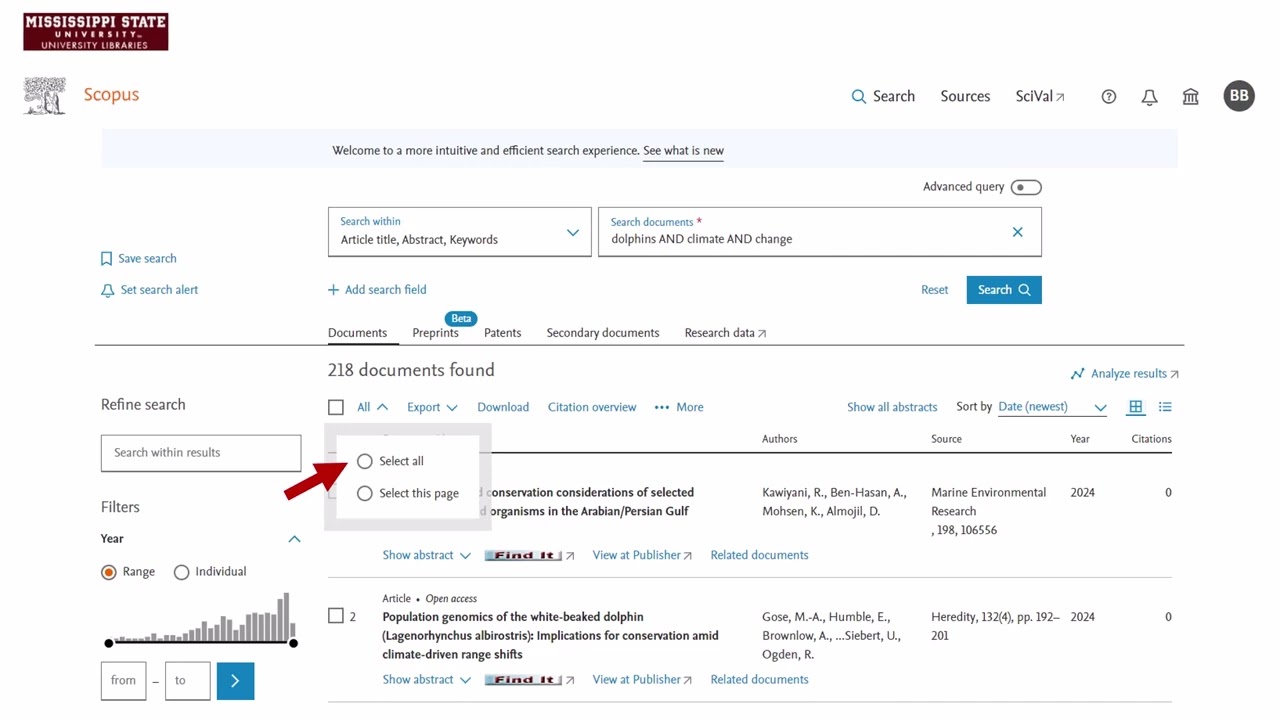Click the blue Search button
This screenshot has width=1280, height=720.
(1004, 290)
